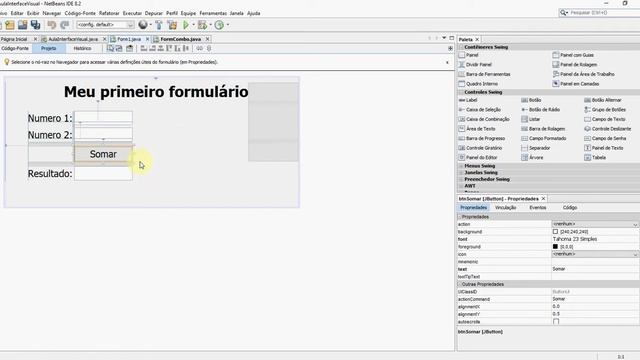Pick Caixa de Combinação in palette
This screenshot has width=640, height=360.
(484, 119)
